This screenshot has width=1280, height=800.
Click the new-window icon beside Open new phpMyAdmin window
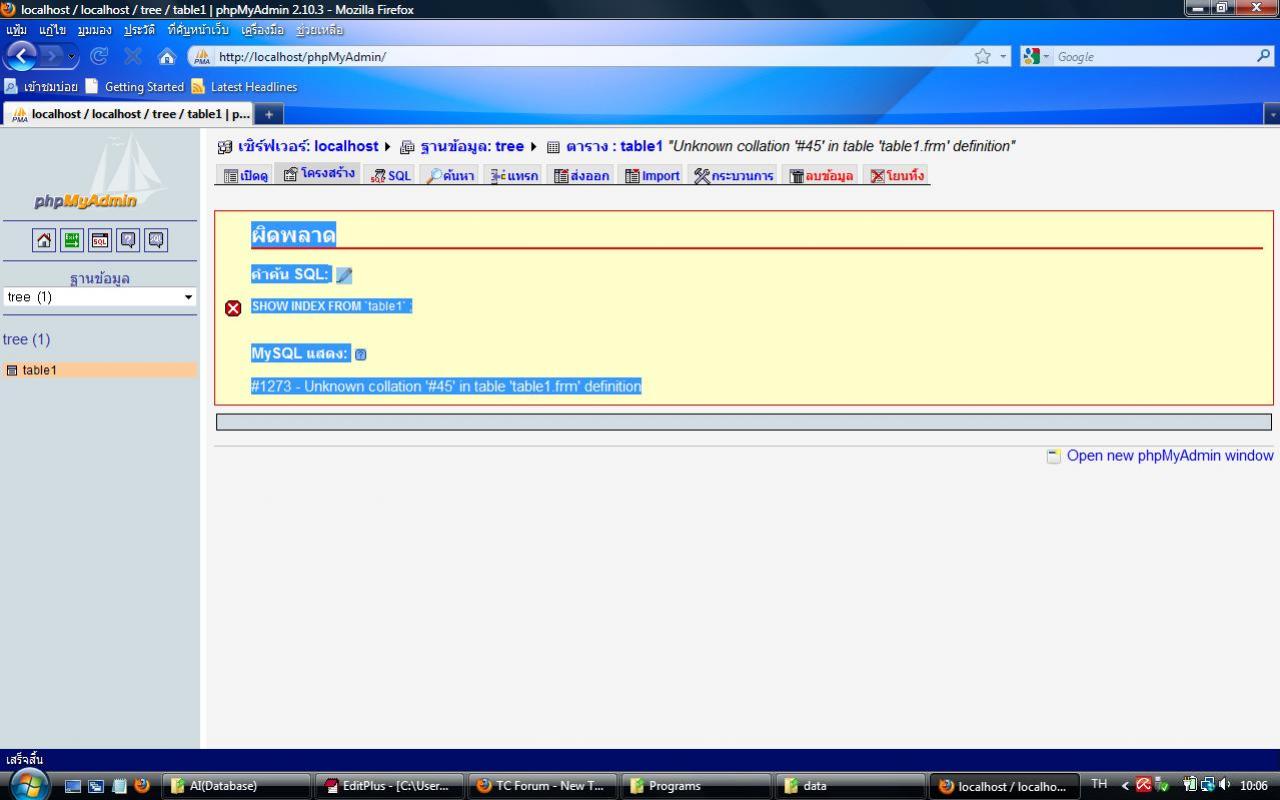point(1053,456)
